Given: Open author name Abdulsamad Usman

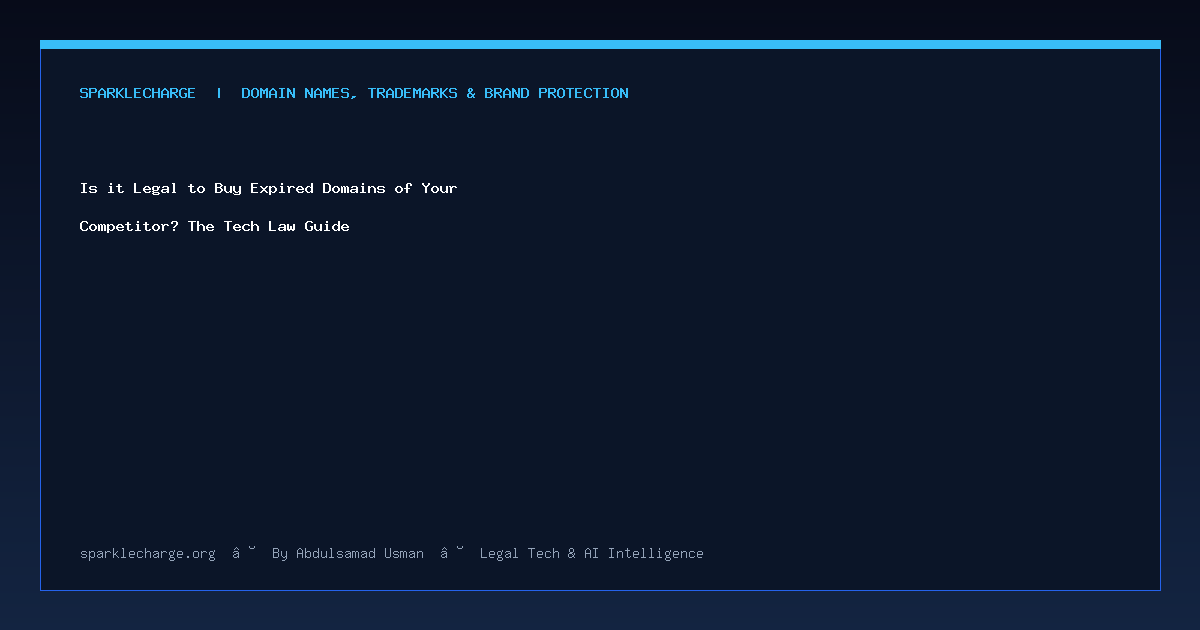Looking at the screenshot, I should point(360,553).
